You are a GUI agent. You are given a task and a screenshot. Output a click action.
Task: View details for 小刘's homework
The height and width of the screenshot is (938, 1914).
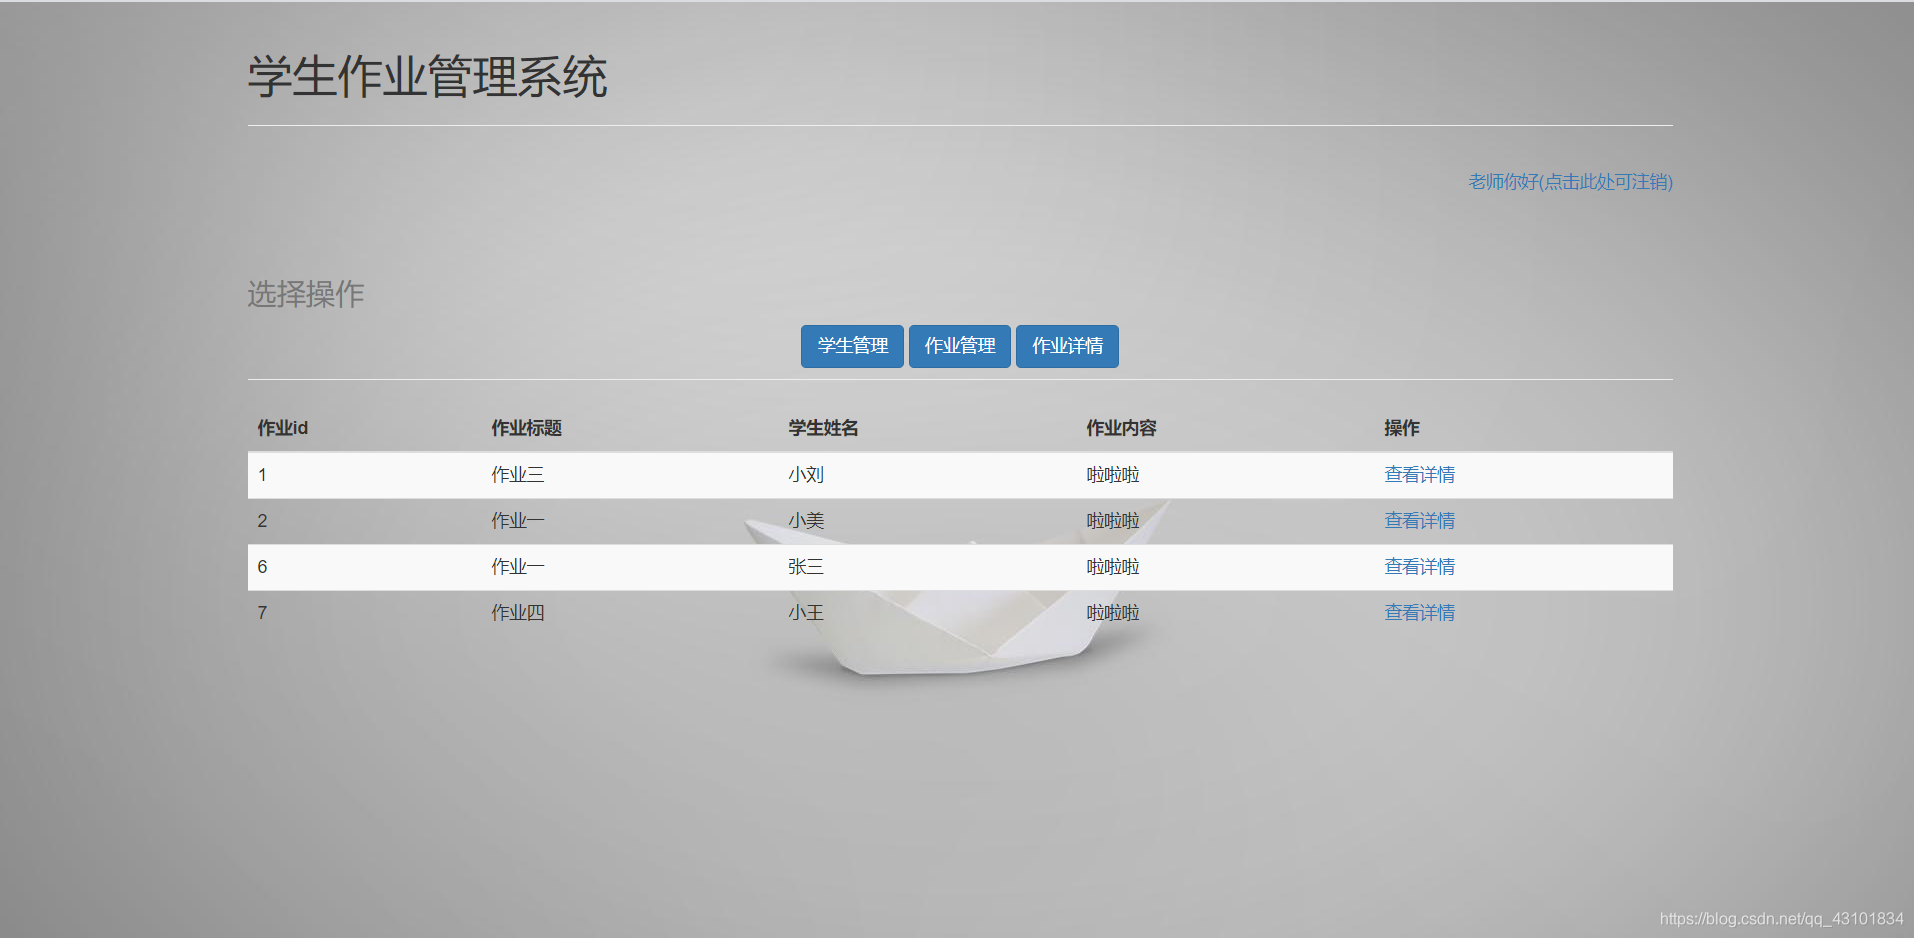coord(1419,475)
